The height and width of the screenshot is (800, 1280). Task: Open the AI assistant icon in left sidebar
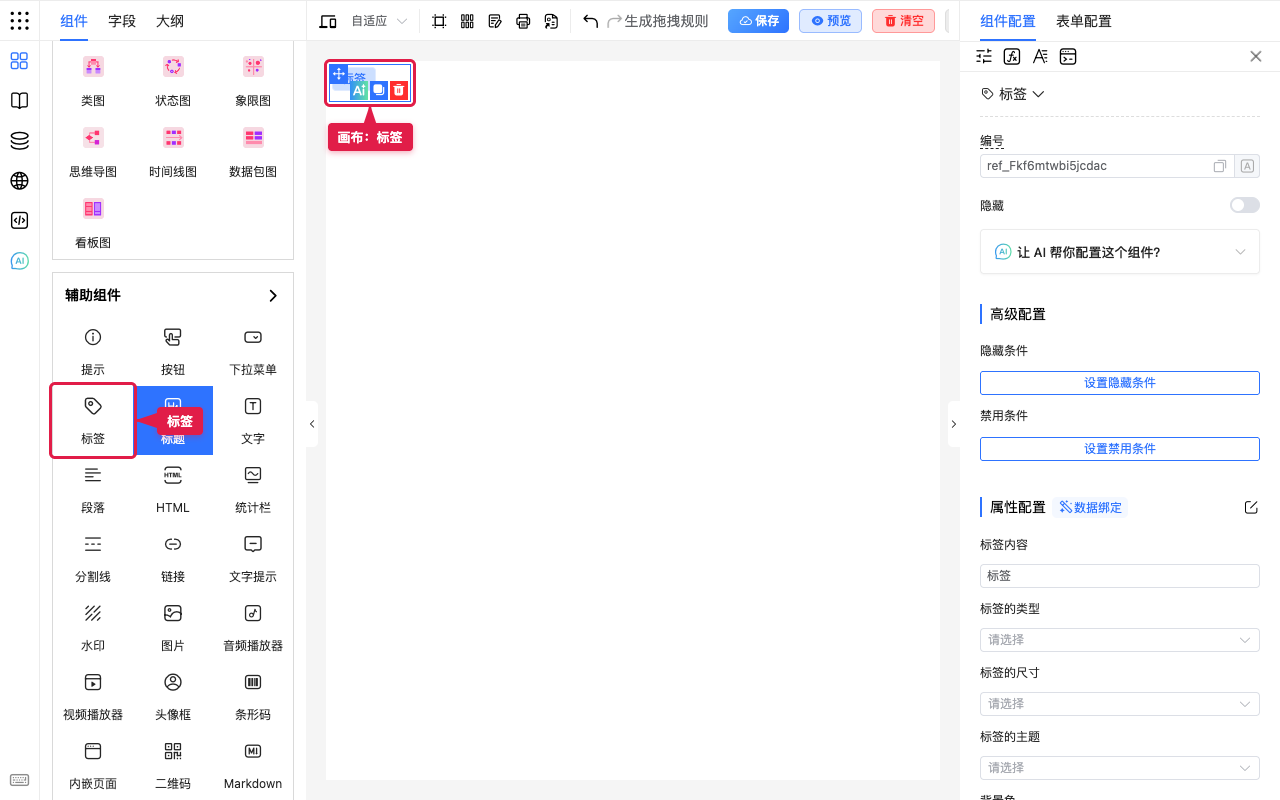coord(19,261)
